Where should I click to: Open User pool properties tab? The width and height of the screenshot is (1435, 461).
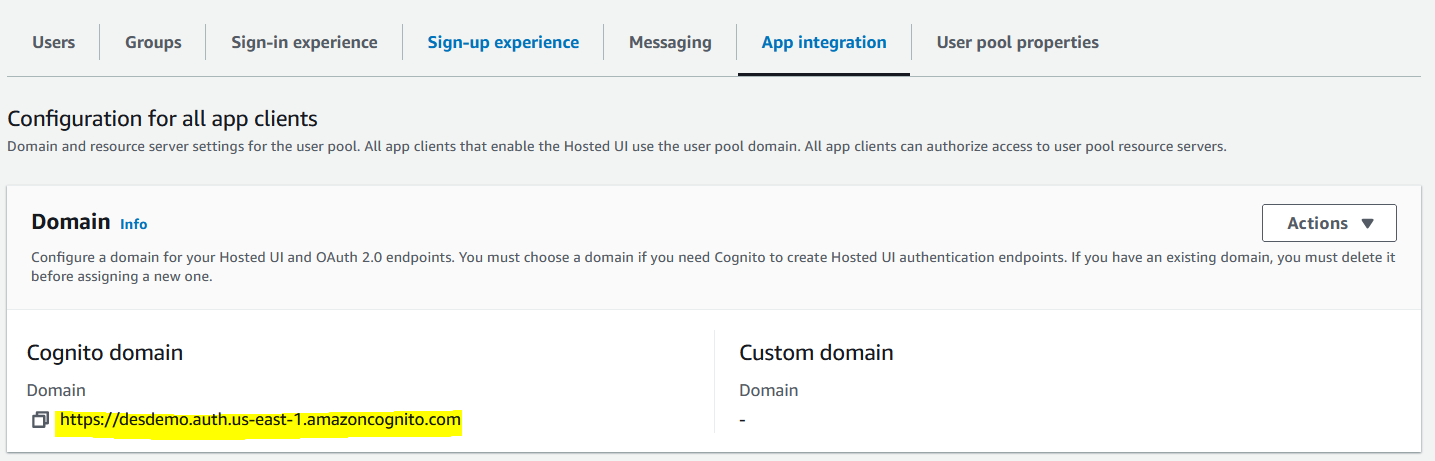click(1017, 42)
